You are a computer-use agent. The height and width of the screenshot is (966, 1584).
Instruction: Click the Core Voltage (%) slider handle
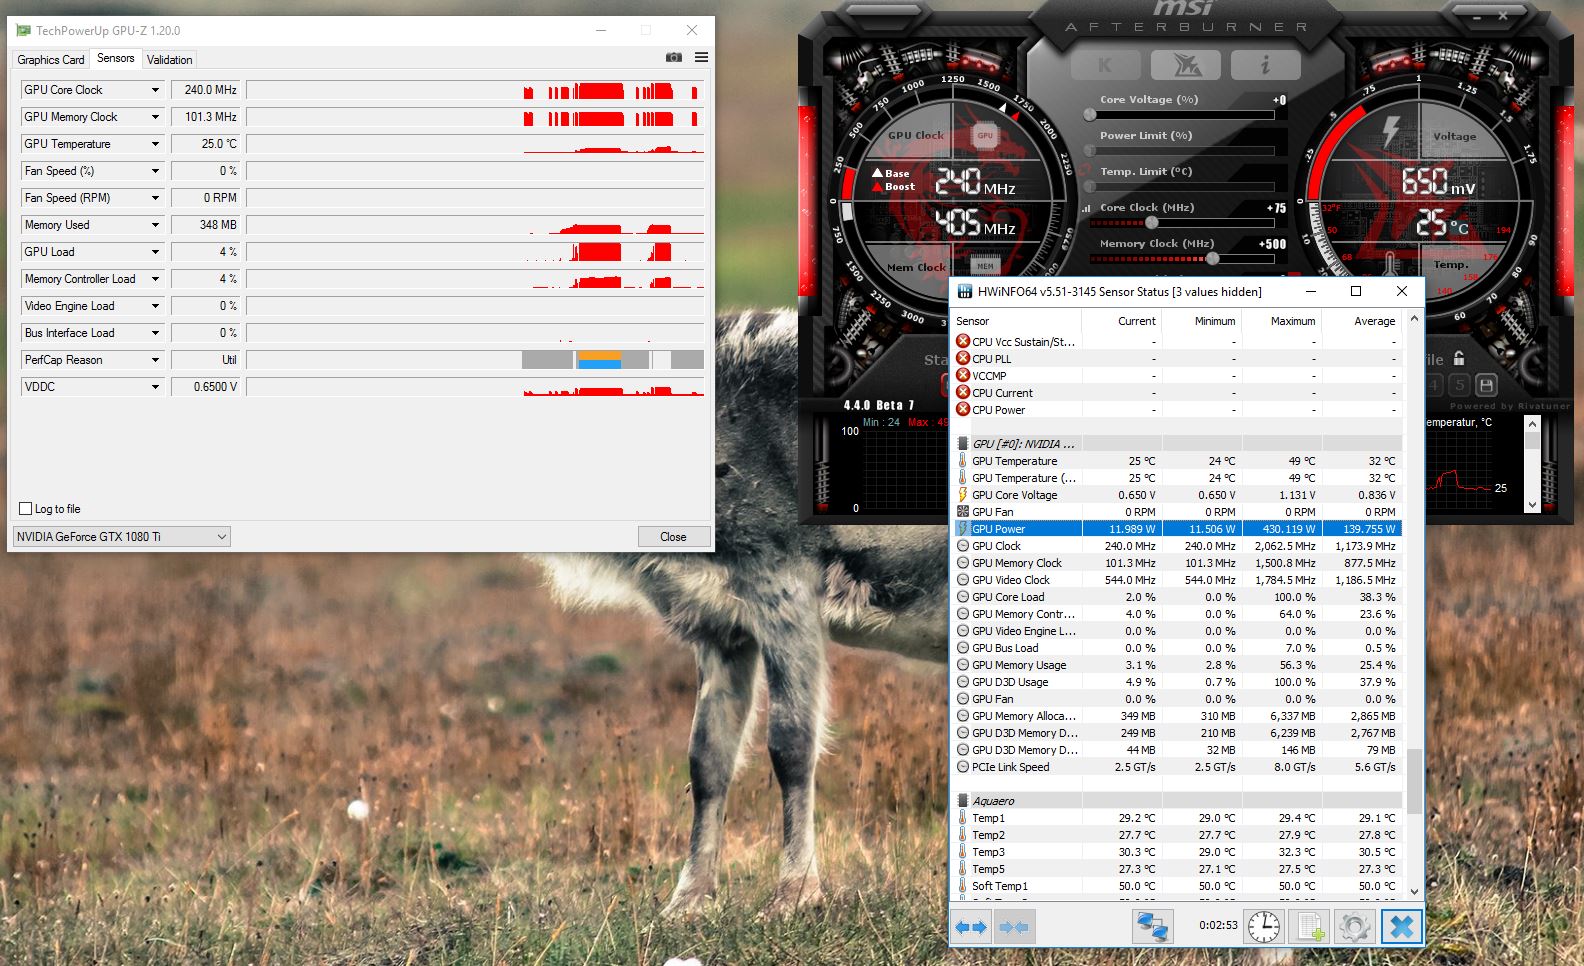[1090, 115]
